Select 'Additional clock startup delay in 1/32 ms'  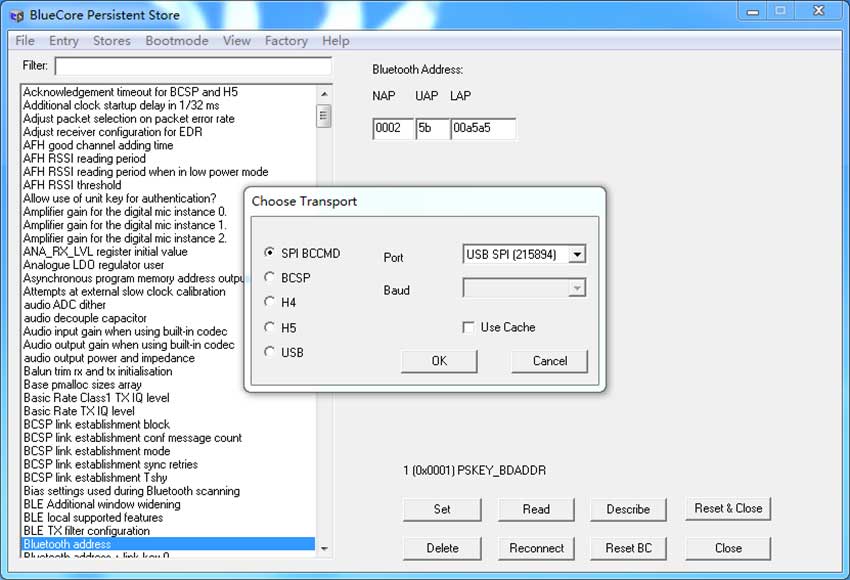(121, 105)
